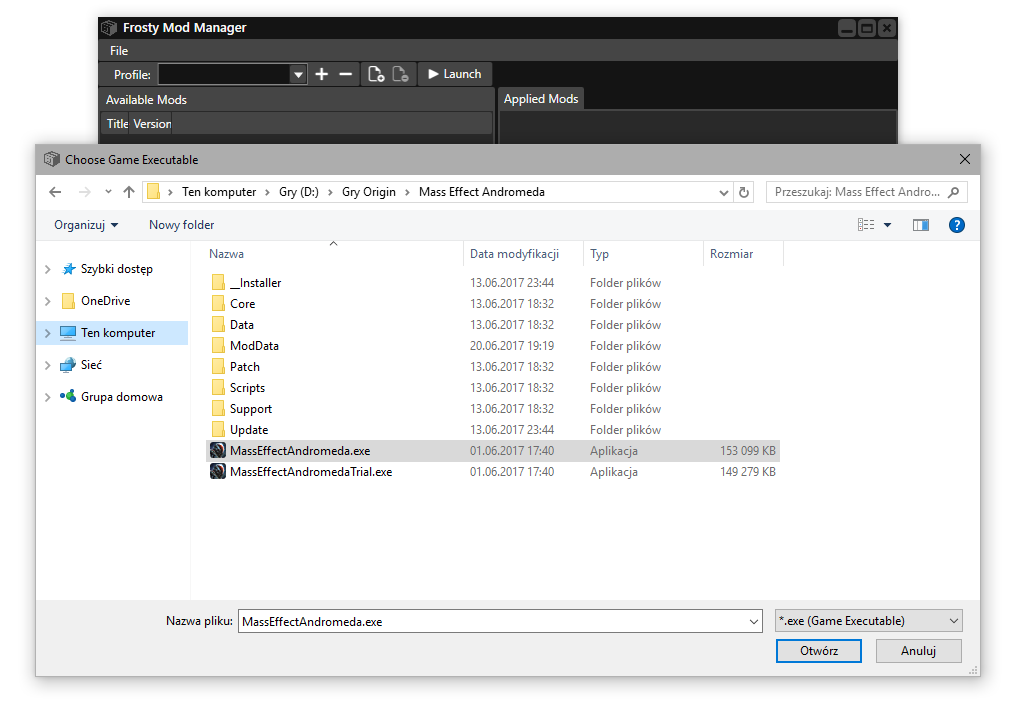Image resolution: width=1015 pixels, height=710 pixels.
Task: Add a new profile with the plus icon
Action: point(321,74)
